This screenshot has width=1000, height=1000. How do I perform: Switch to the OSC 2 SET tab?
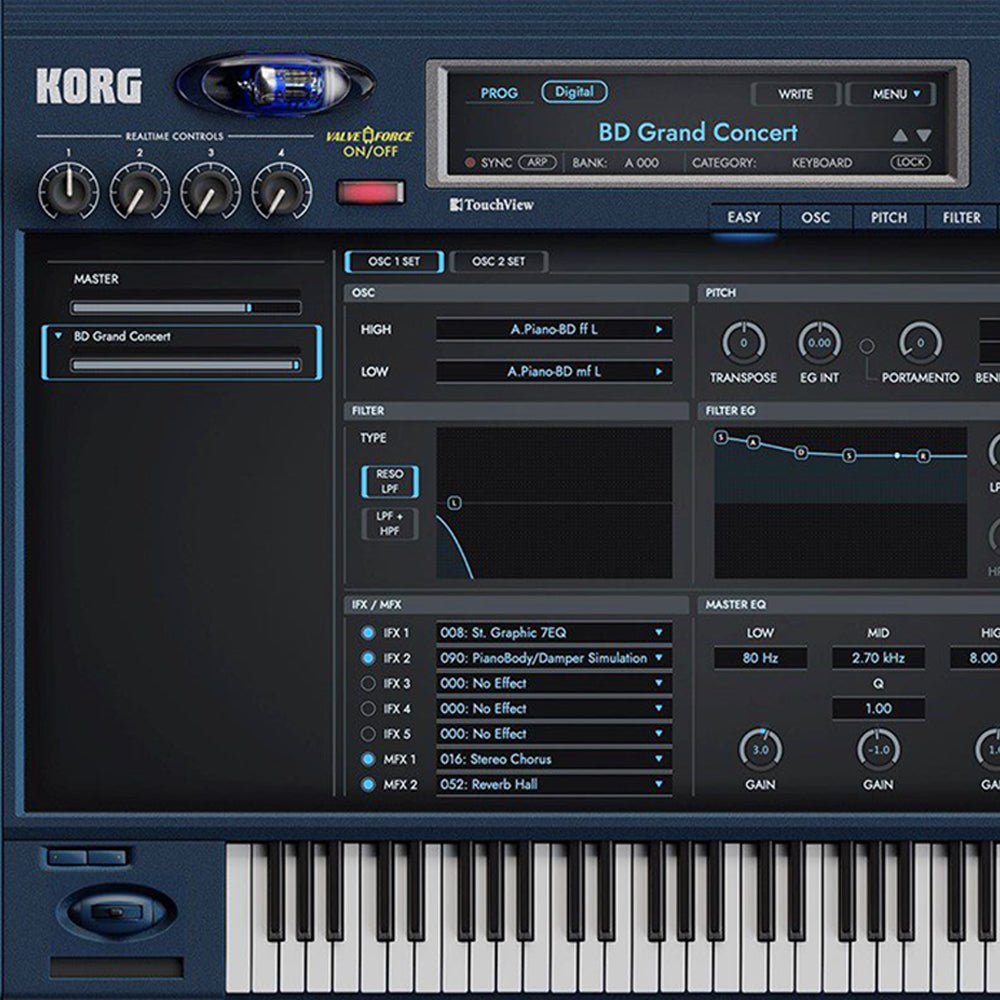pyautogui.click(x=499, y=261)
